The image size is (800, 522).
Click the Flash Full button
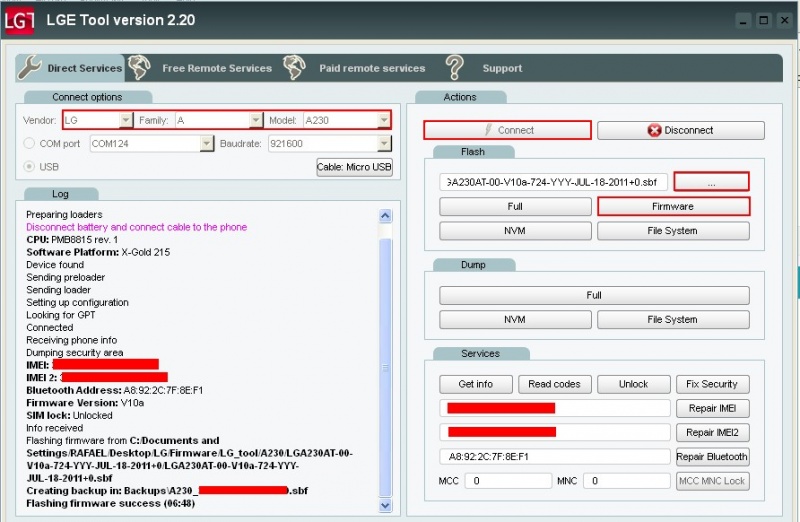click(x=515, y=206)
